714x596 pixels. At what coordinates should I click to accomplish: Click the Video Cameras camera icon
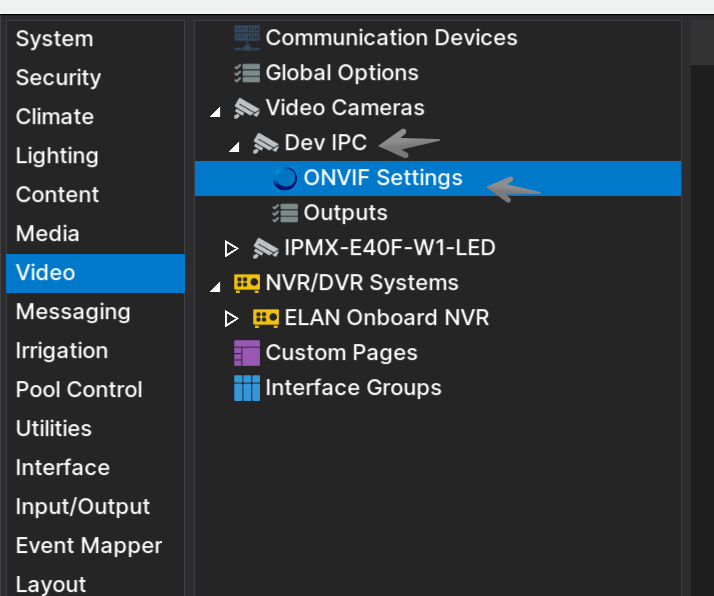(x=247, y=108)
